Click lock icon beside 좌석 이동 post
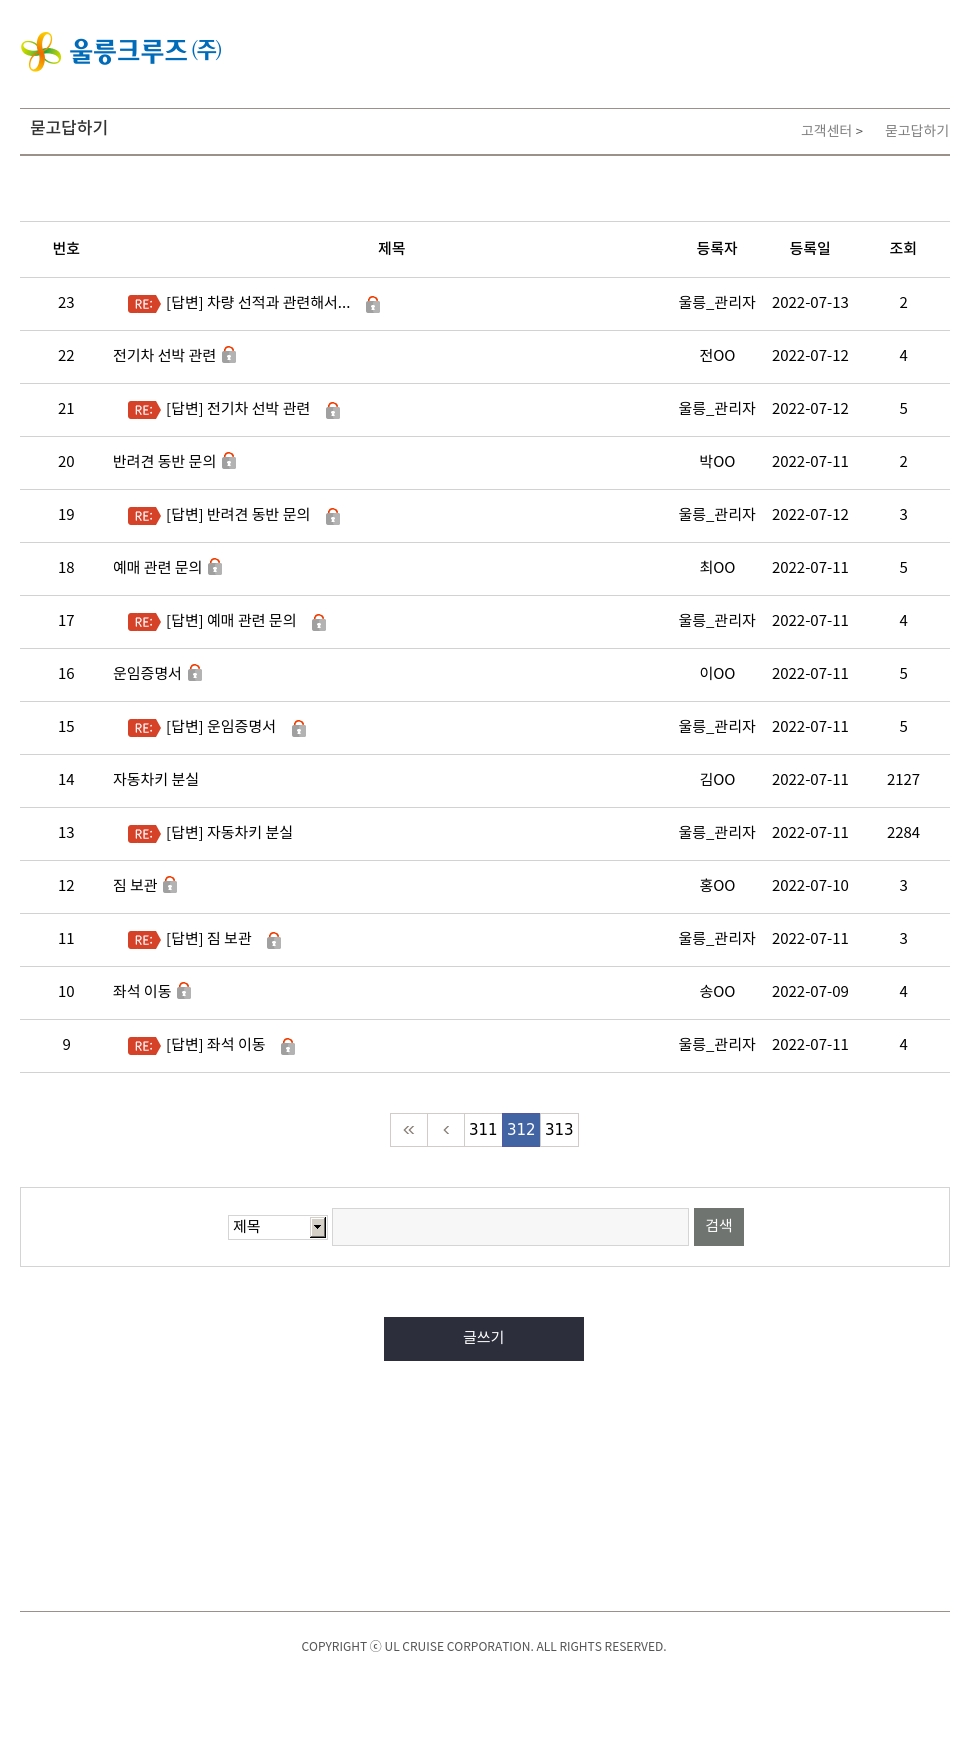This screenshot has width=970, height=1742. click(x=184, y=991)
